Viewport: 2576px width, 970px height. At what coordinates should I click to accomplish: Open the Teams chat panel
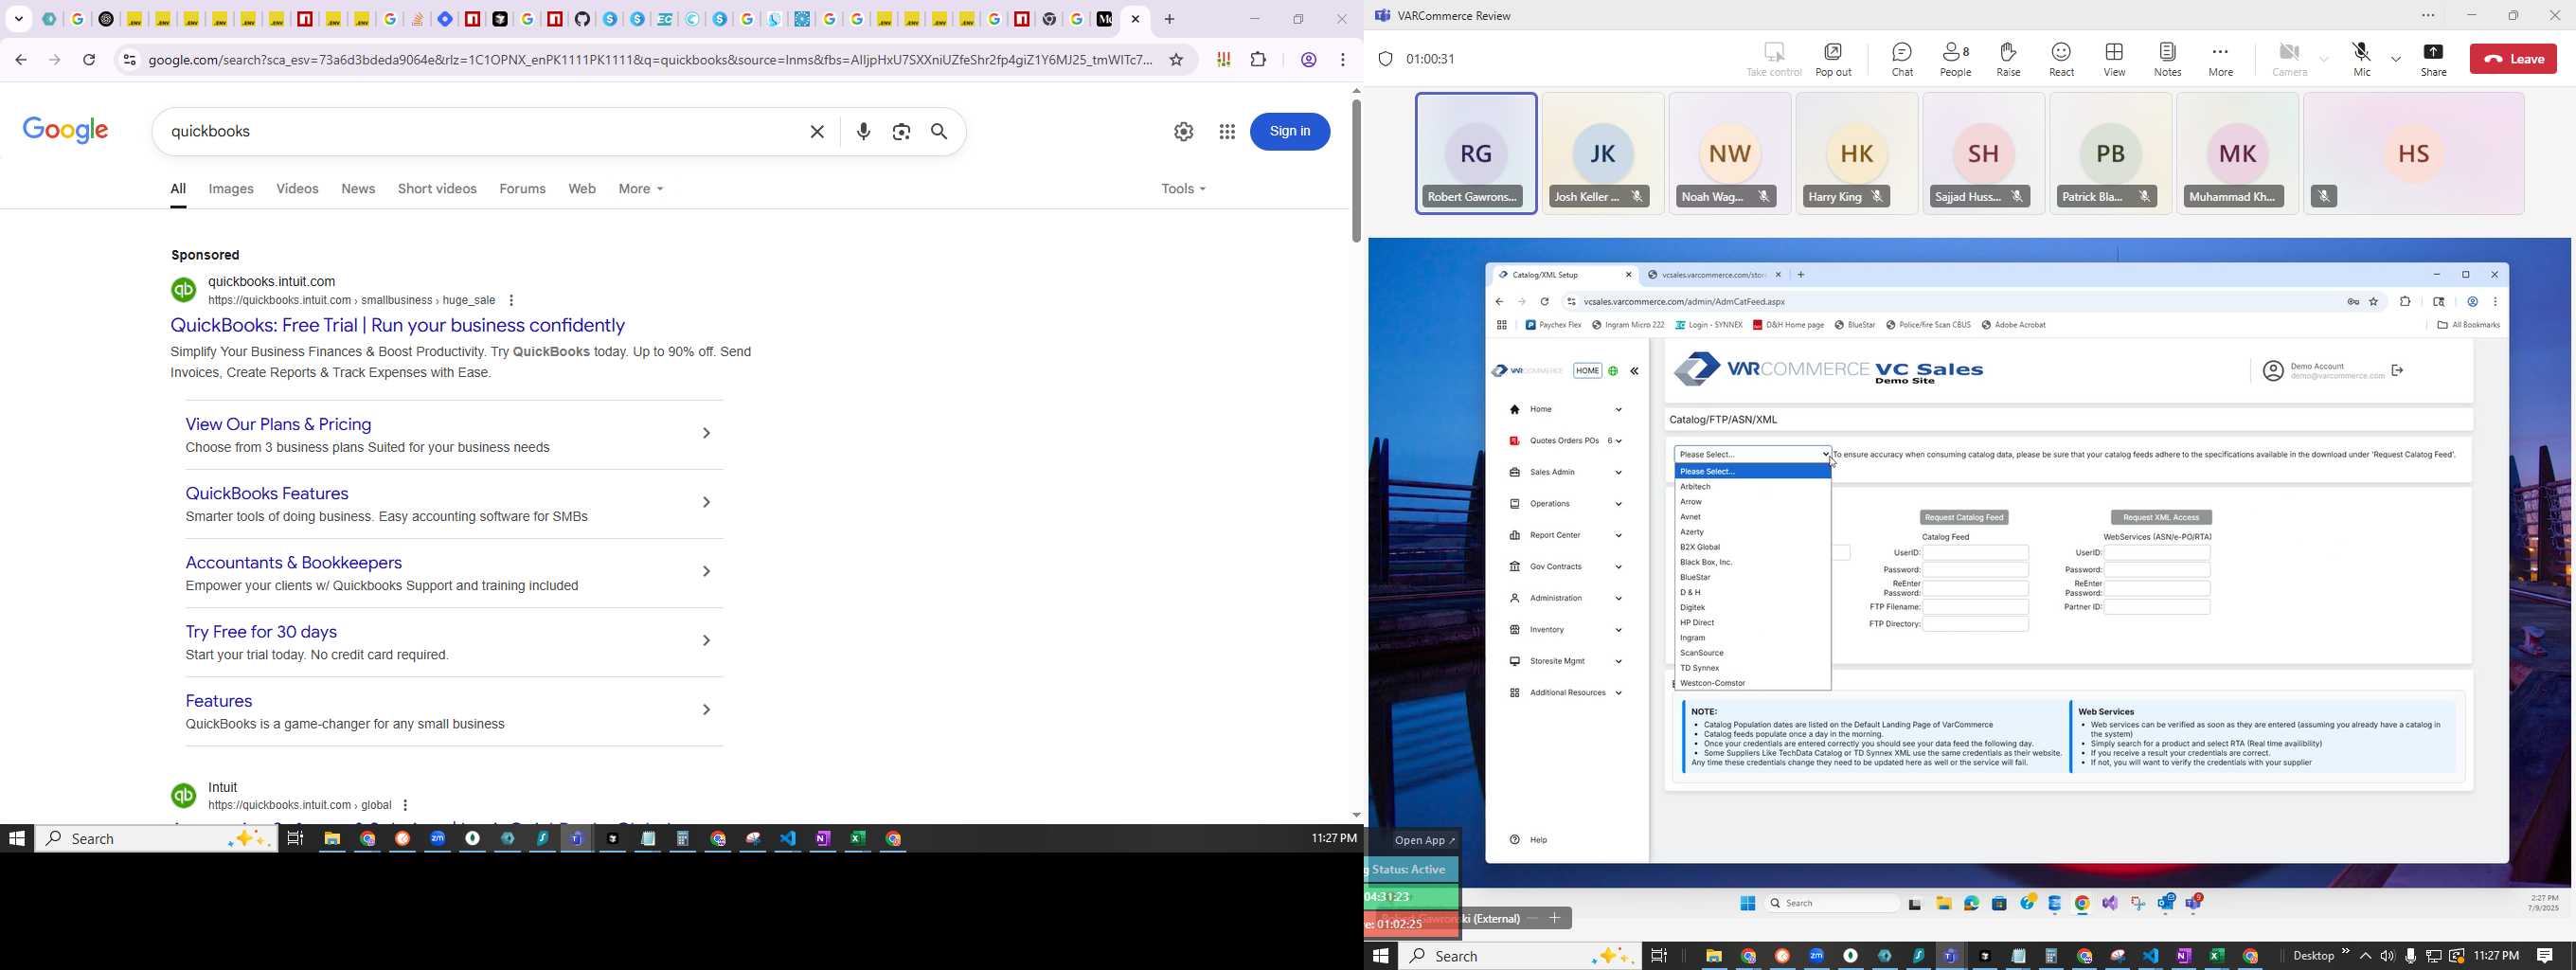[1902, 59]
